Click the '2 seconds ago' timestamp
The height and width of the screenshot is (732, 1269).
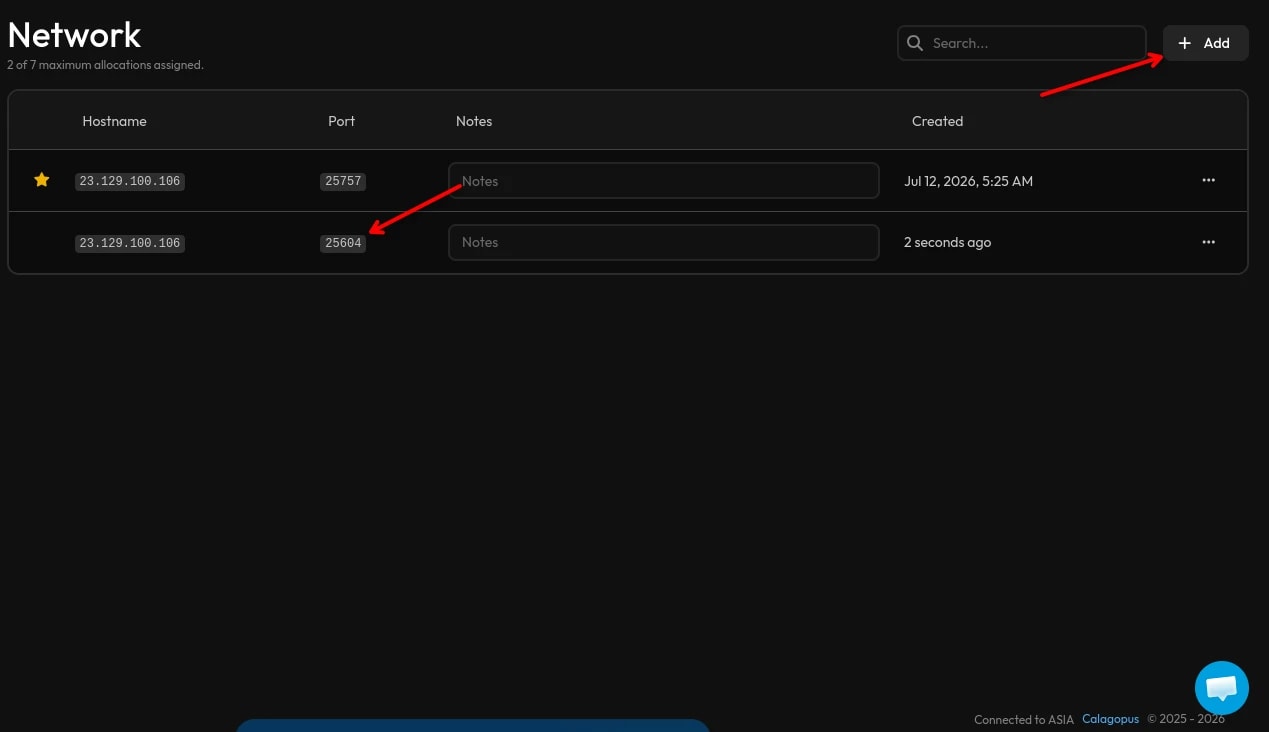pos(947,242)
